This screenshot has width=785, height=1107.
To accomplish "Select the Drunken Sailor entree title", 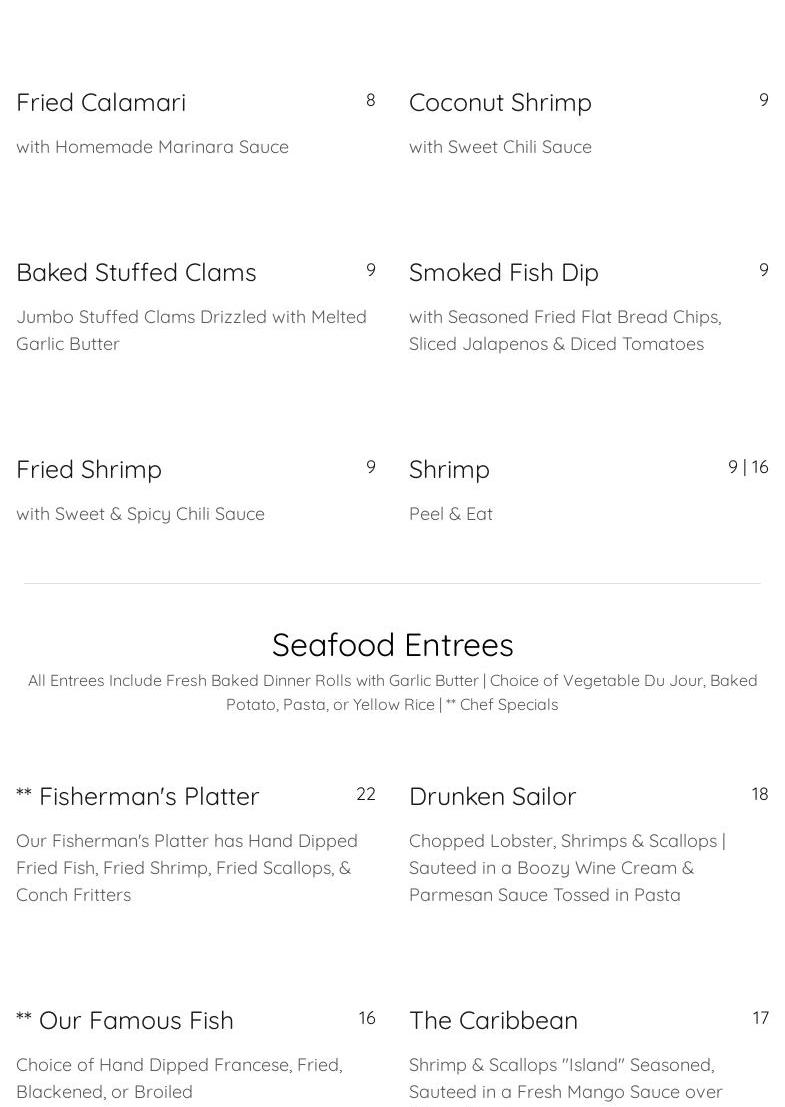I will point(492,797).
